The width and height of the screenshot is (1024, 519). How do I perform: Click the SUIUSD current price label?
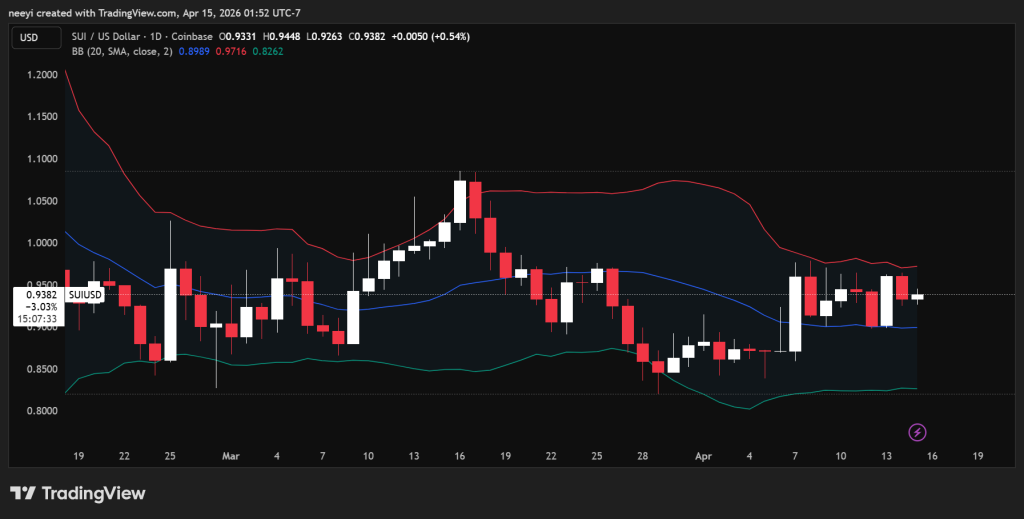click(84, 294)
